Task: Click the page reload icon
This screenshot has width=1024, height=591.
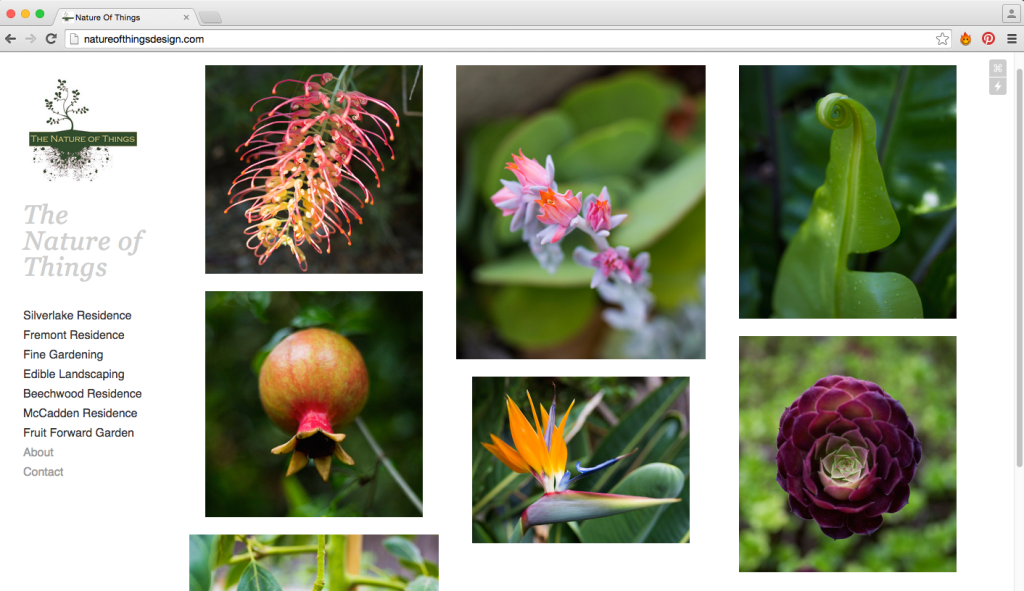Action: coord(50,38)
